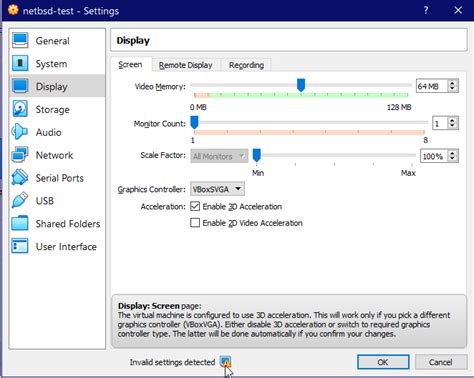This screenshot has height=378, width=474.
Task: Click the Invalid settings detected text
Action: (172, 362)
